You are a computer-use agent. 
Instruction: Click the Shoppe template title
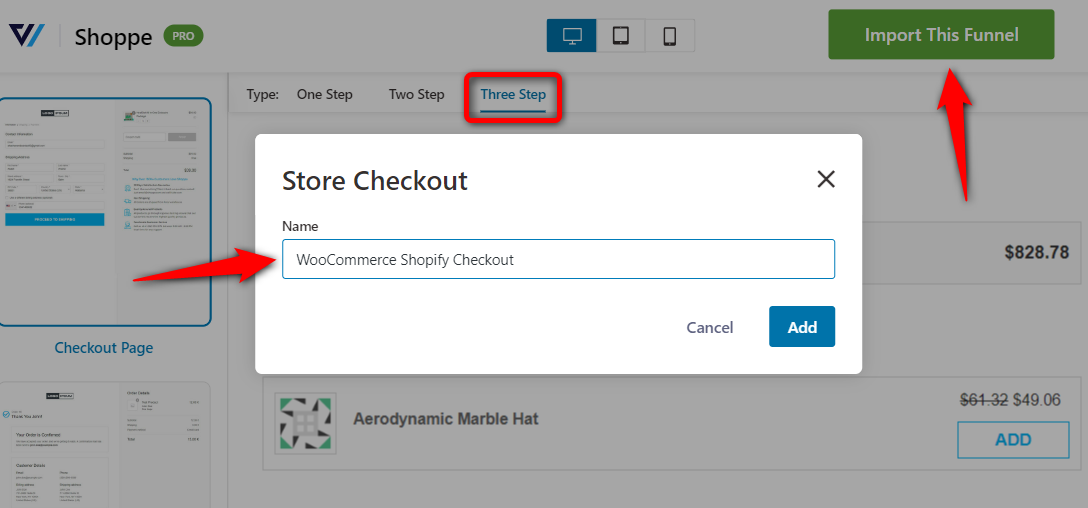pyautogui.click(x=113, y=36)
